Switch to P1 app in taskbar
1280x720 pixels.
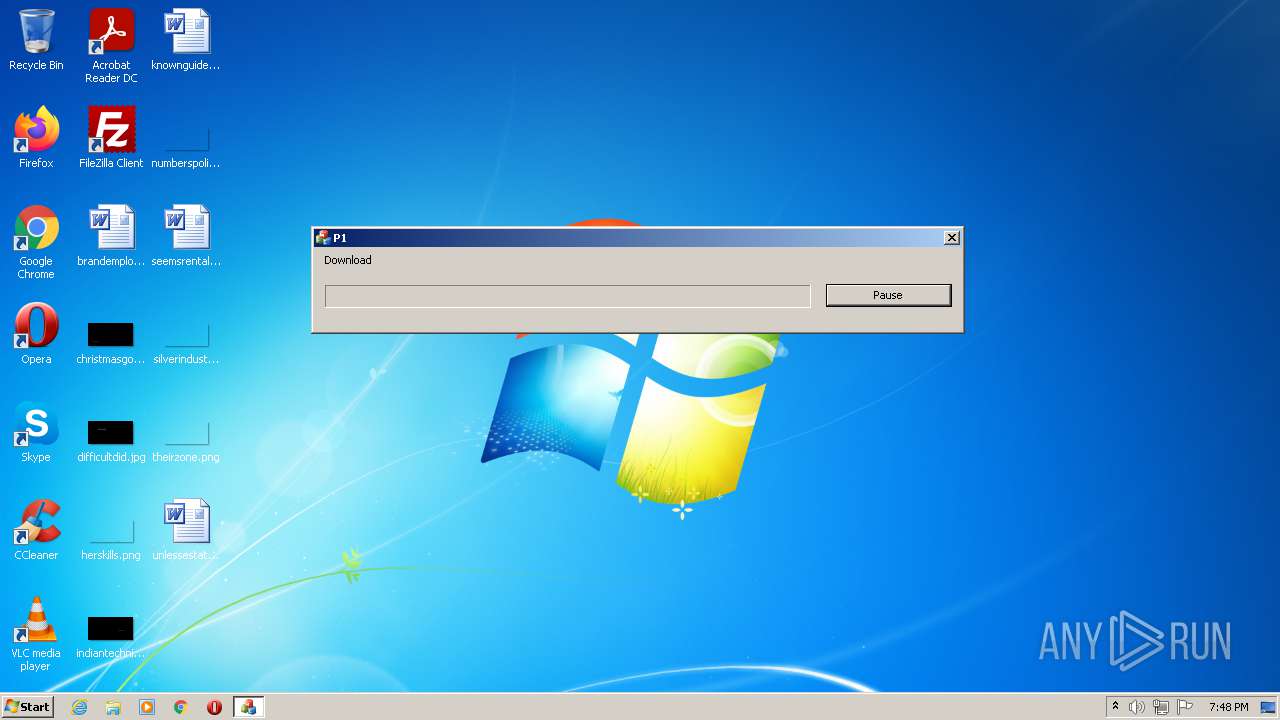point(248,707)
